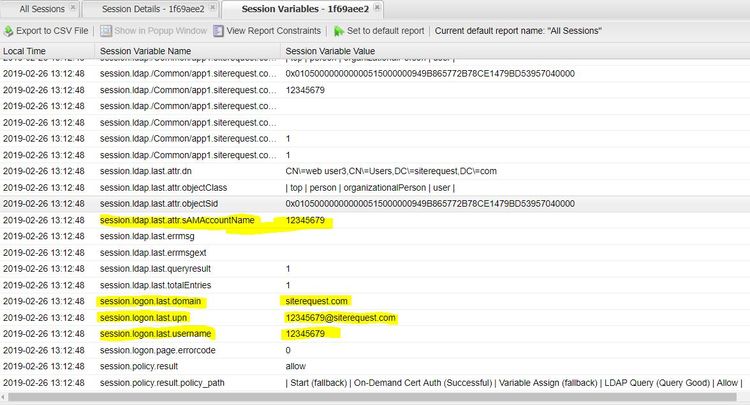Click the policy path value starting 'Start (fallback)'
Viewport: 750px width, 405px height.
pyautogui.click(x=513, y=383)
